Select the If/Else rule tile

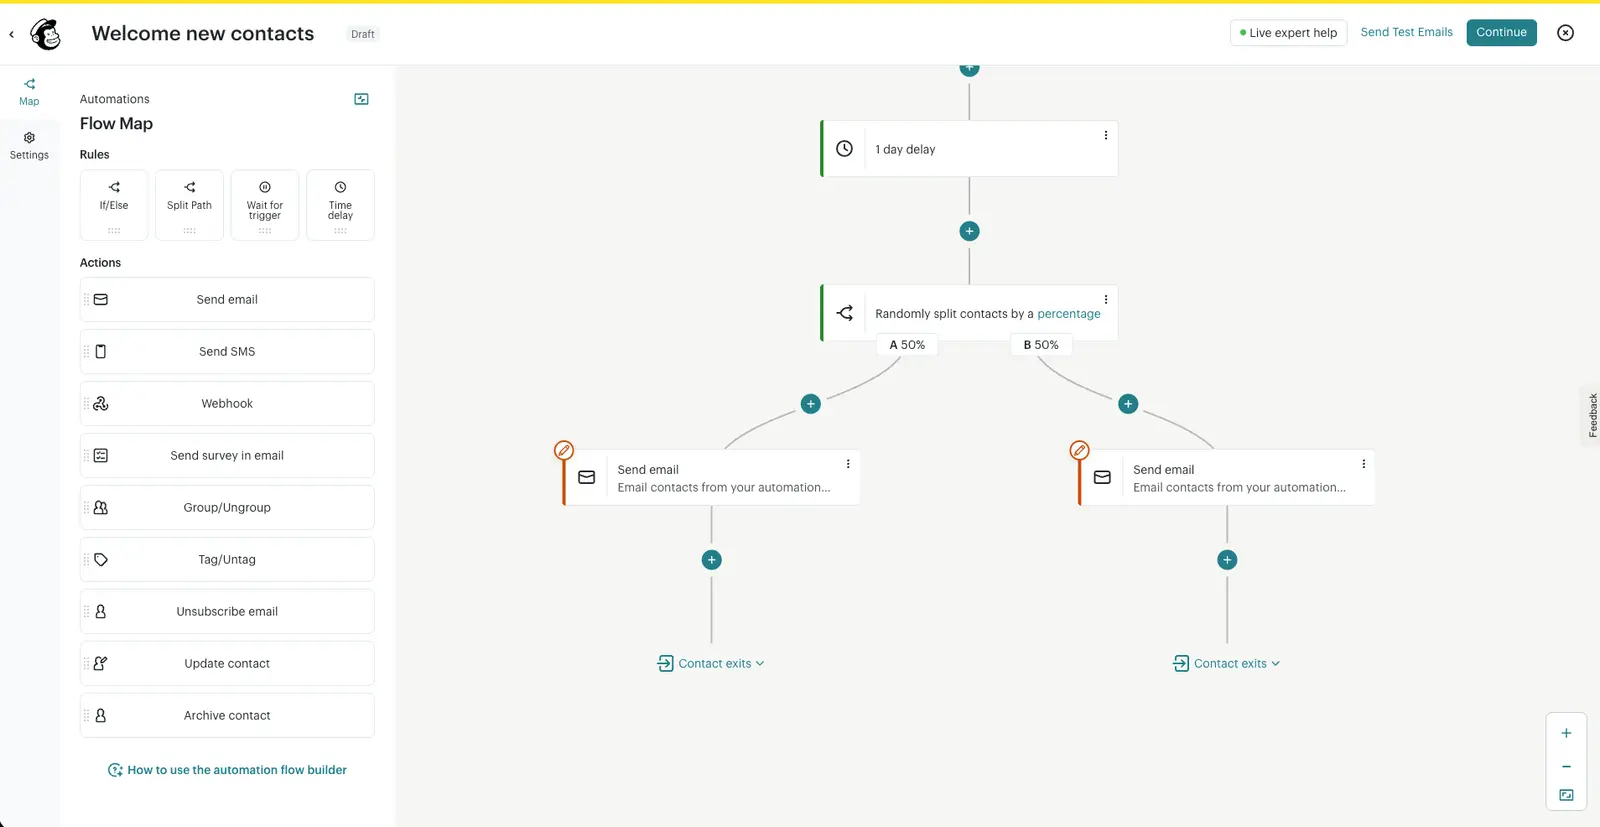coord(114,205)
